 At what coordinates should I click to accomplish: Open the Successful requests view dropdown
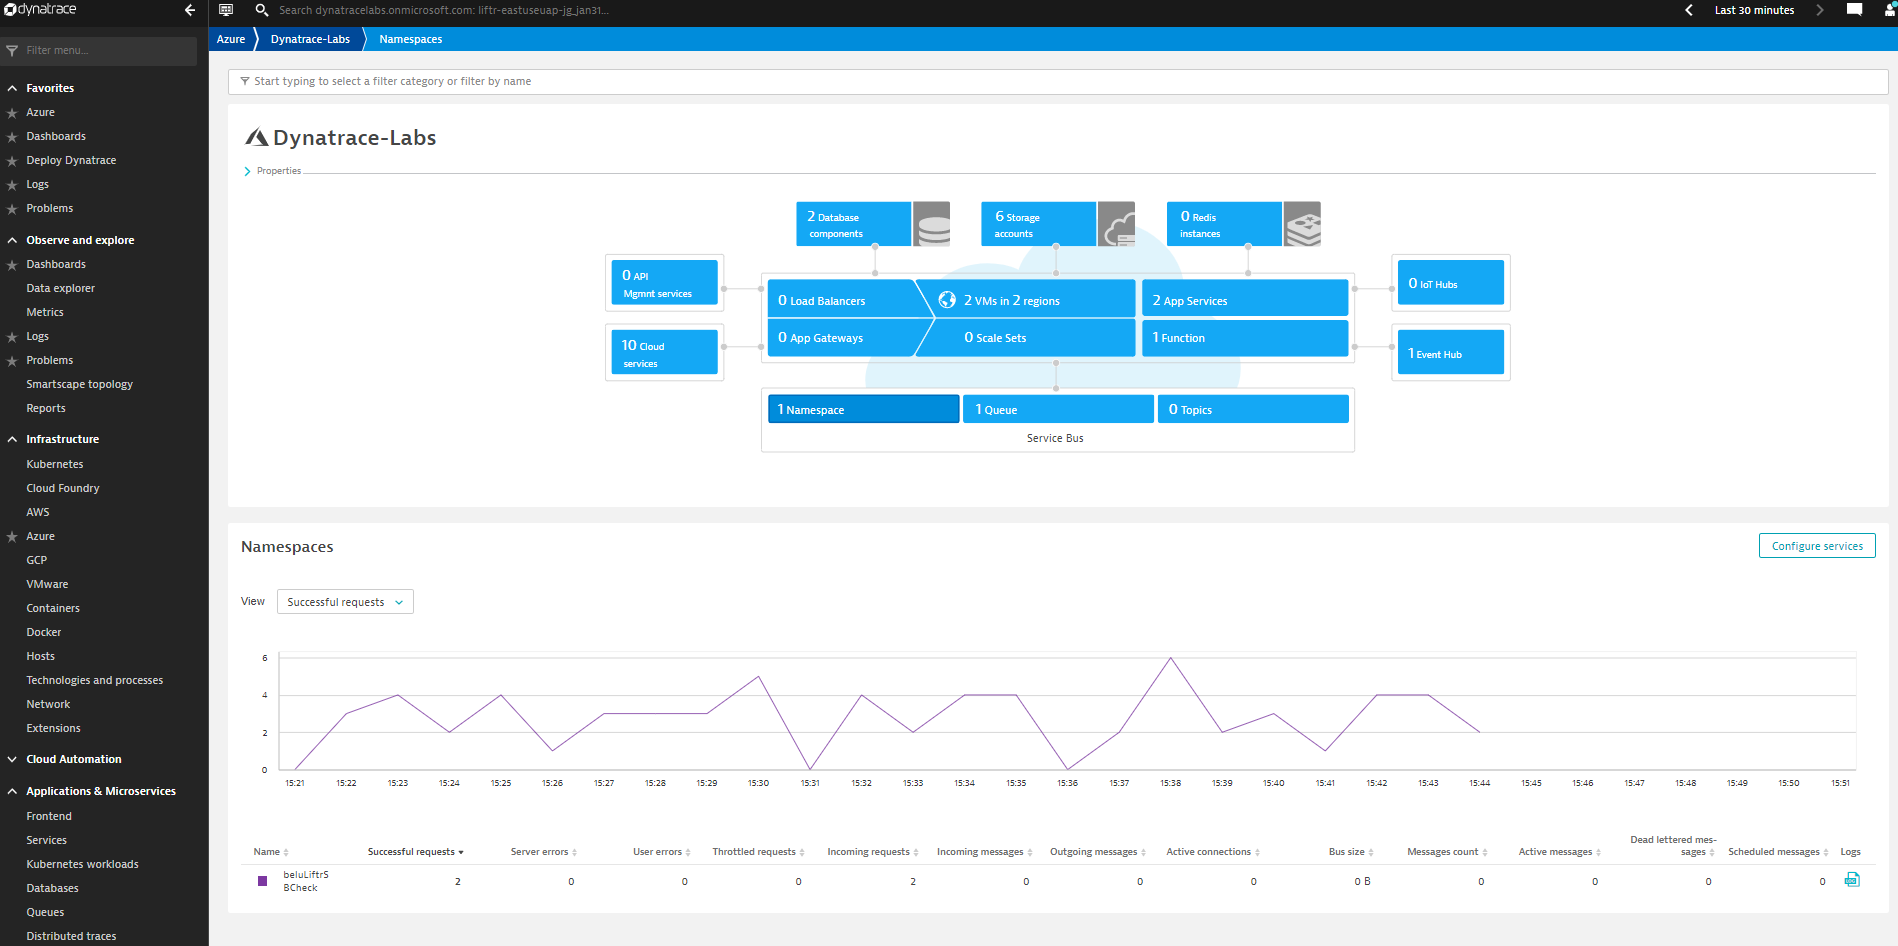click(x=345, y=602)
